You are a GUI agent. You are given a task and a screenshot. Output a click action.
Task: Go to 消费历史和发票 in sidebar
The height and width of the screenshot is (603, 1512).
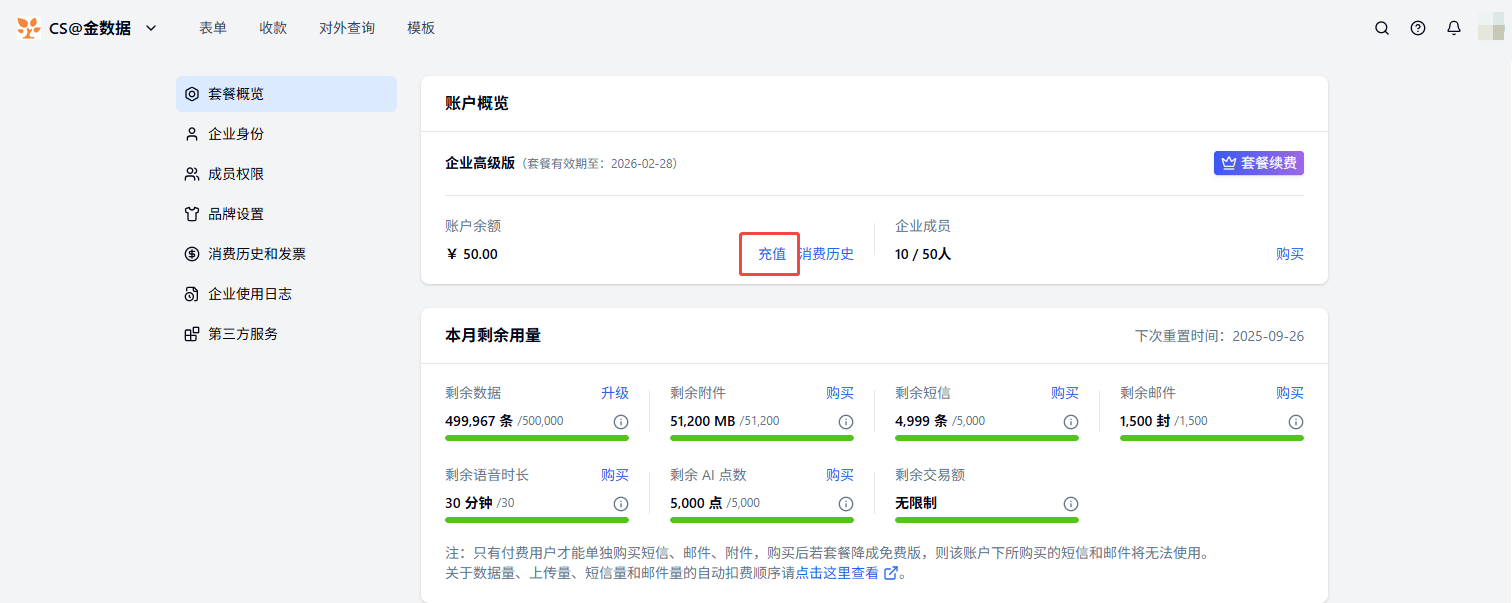tap(257, 254)
